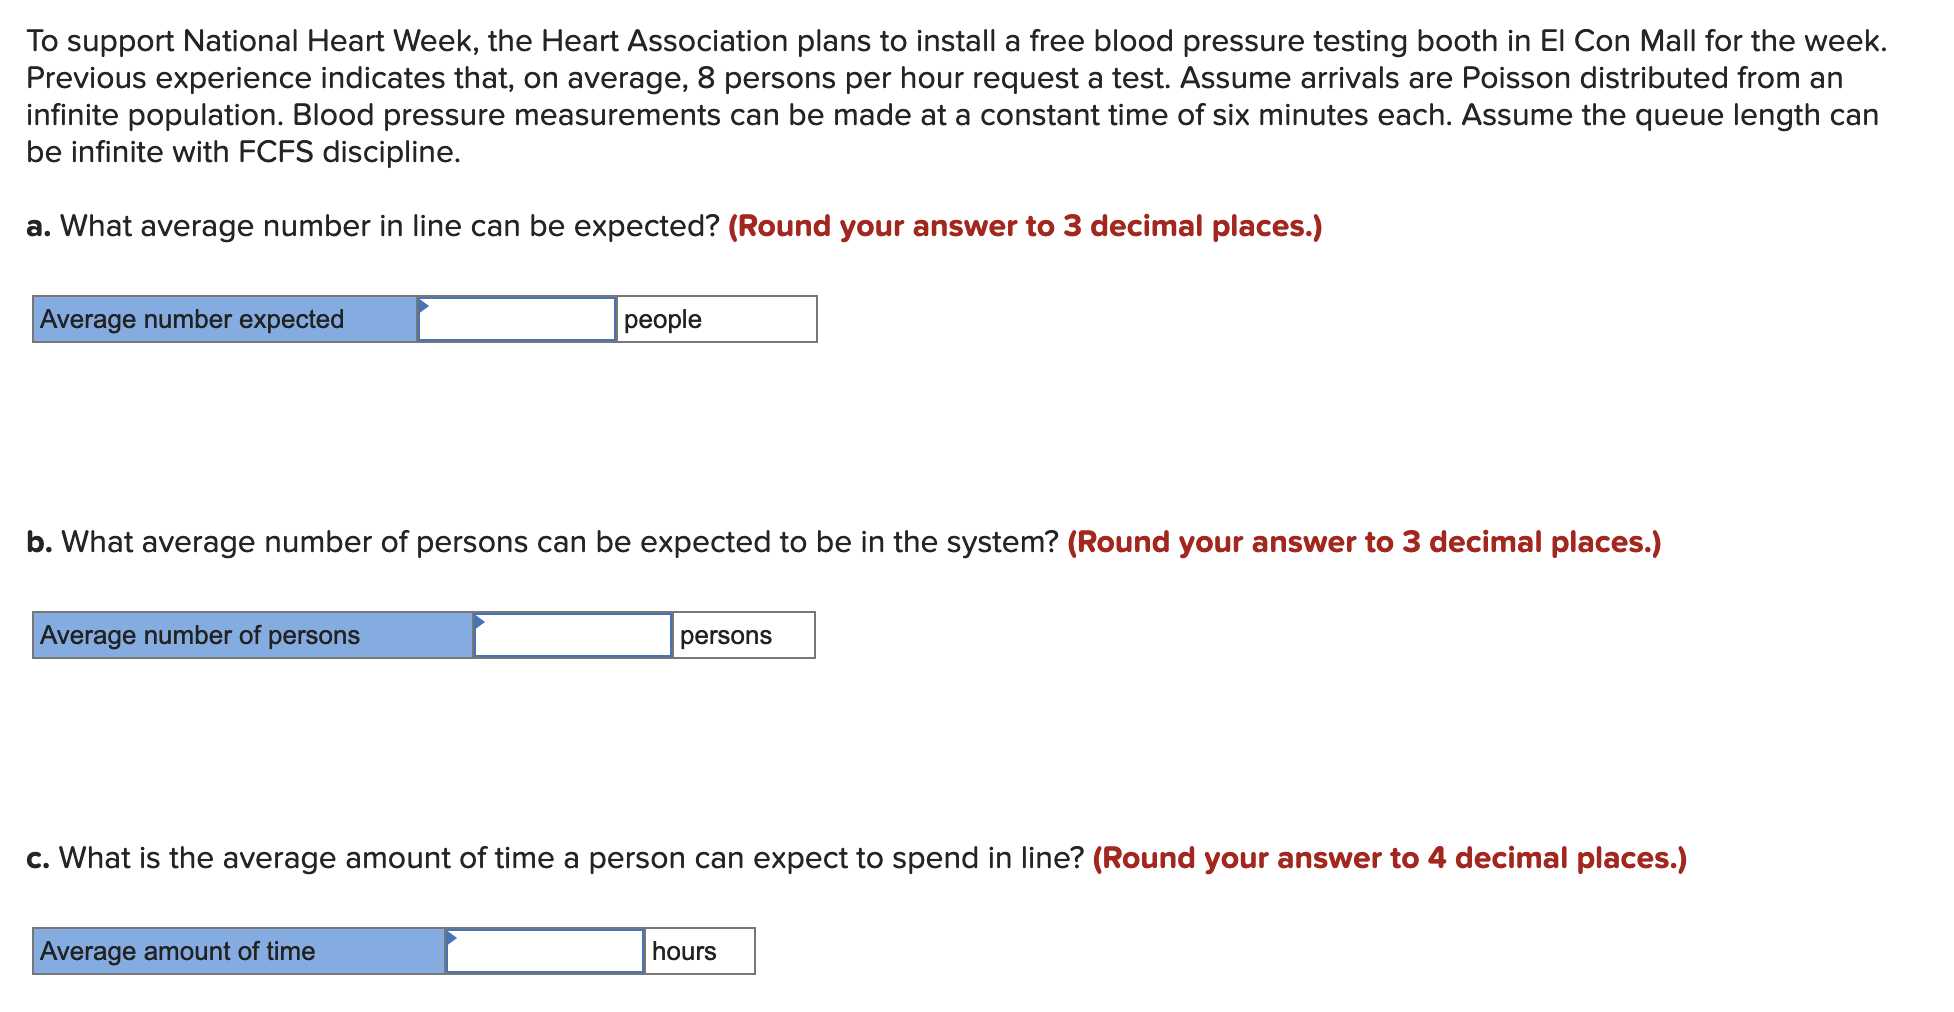The image size is (1954, 1012).
Task: Click the Average amount of time input field
Action: (x=543, y=951)
